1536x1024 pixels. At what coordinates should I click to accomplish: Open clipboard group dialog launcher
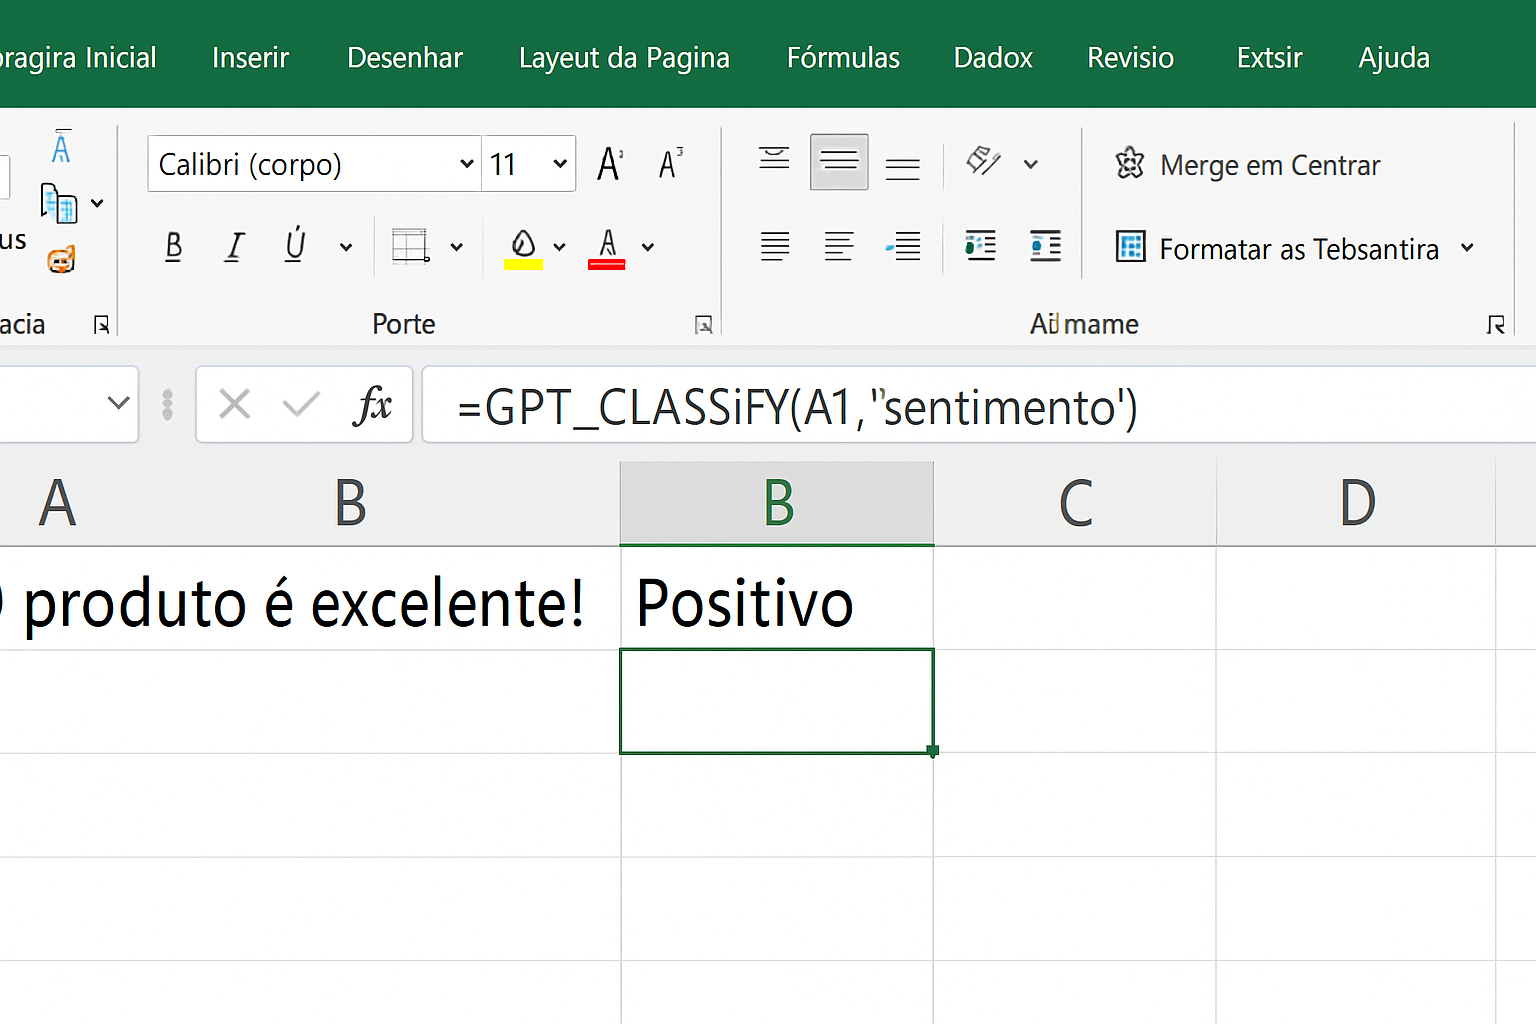101,324
